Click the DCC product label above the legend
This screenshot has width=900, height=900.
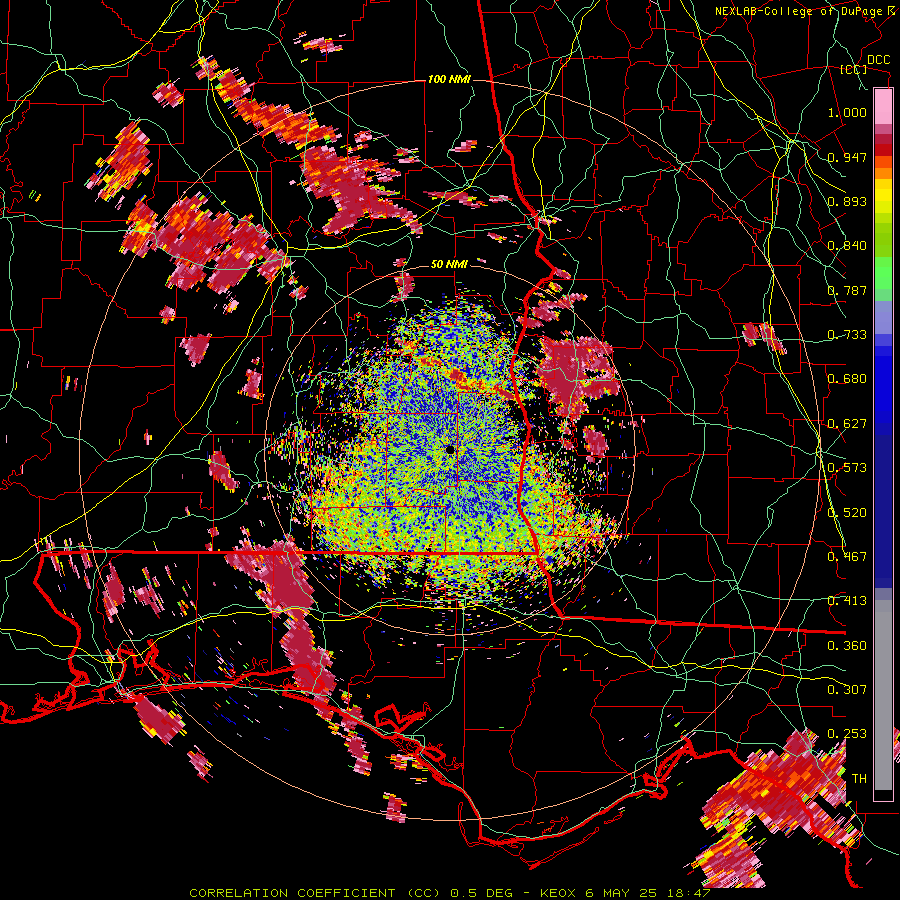pyautogui.click(x=878, y=60)
